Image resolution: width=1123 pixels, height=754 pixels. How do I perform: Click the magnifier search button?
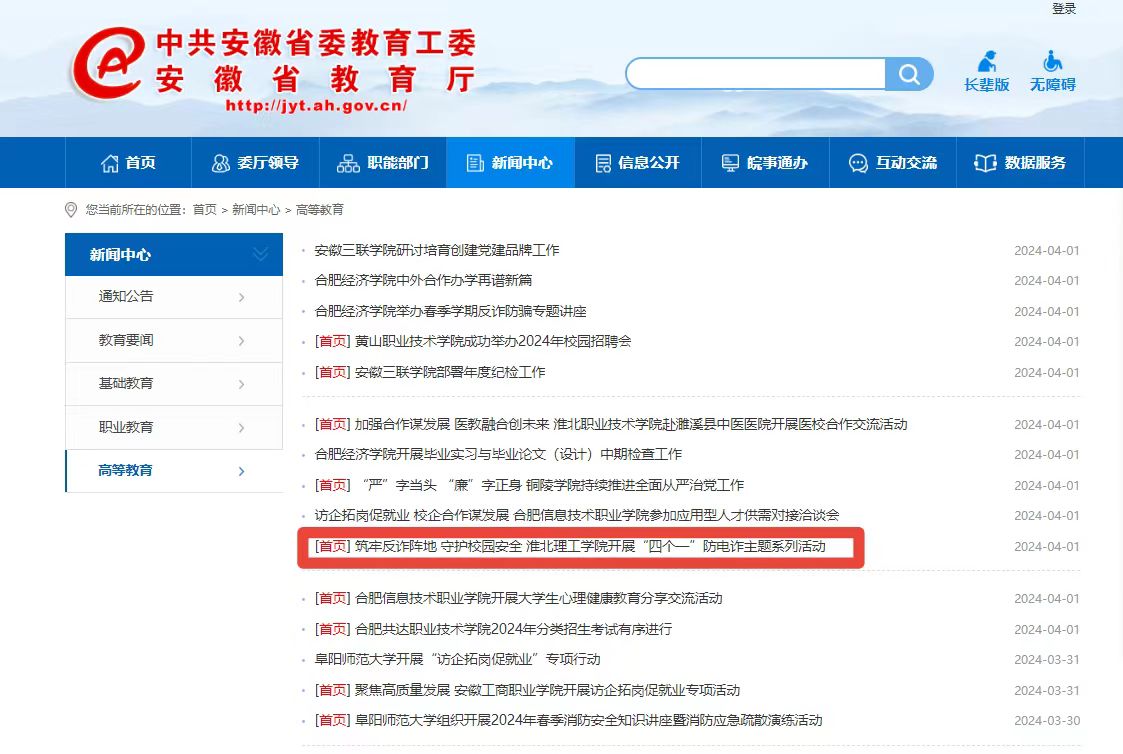click(909, 75)
